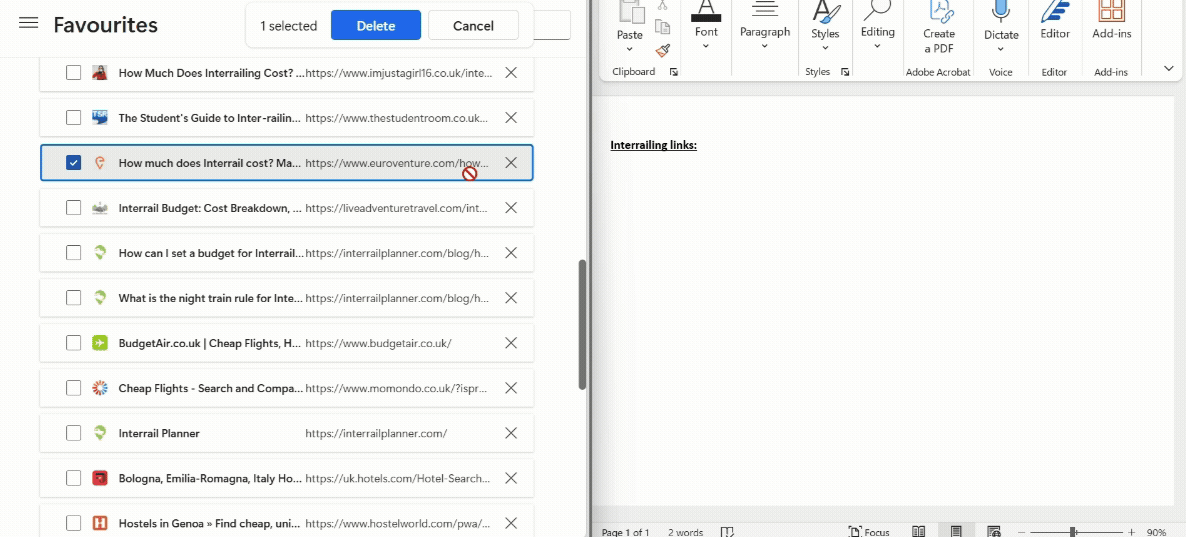Tick checkbox for Interrail Budget: Cost Breakdown
1186x537 pixels.
pyautogui.click(x=73, y=207)
